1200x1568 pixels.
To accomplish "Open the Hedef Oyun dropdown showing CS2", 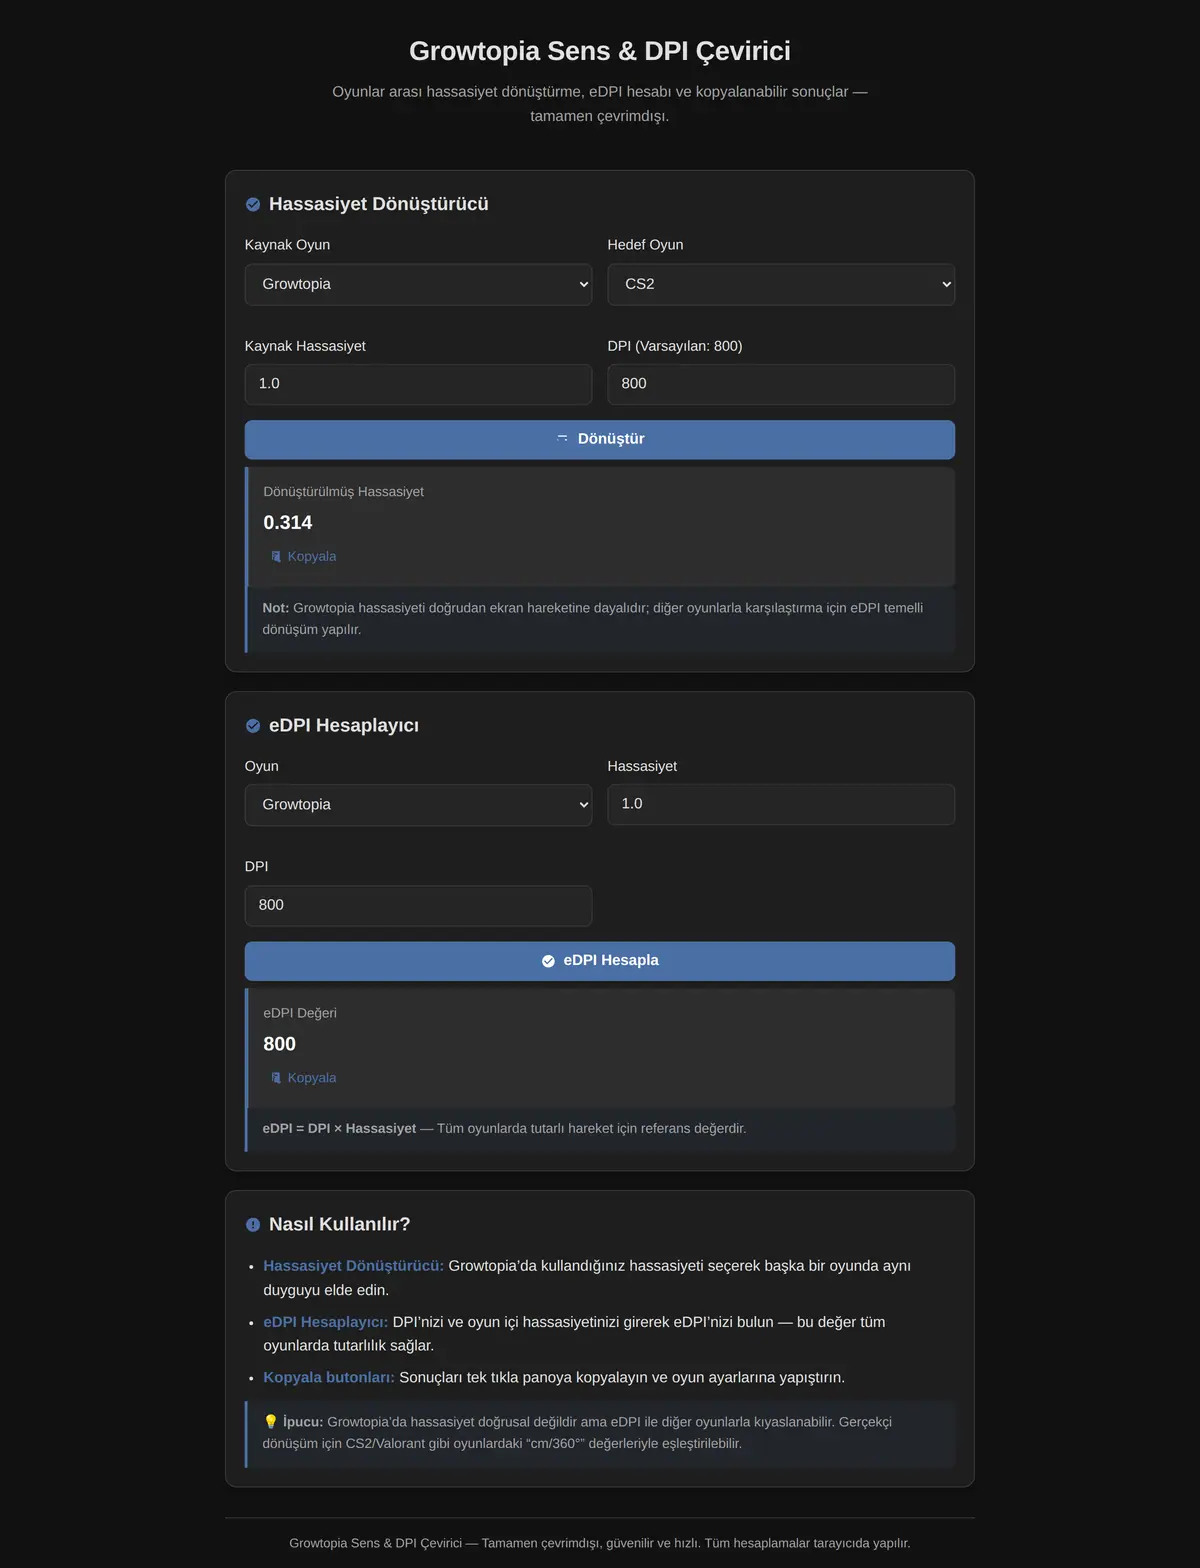I will click(x=781, y=284).
